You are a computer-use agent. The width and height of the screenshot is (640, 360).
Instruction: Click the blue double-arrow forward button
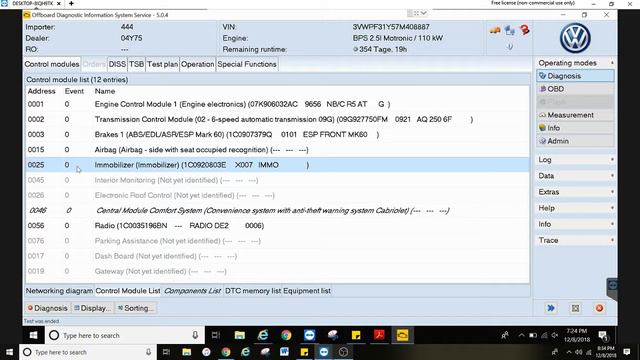[x=551, y=308]
